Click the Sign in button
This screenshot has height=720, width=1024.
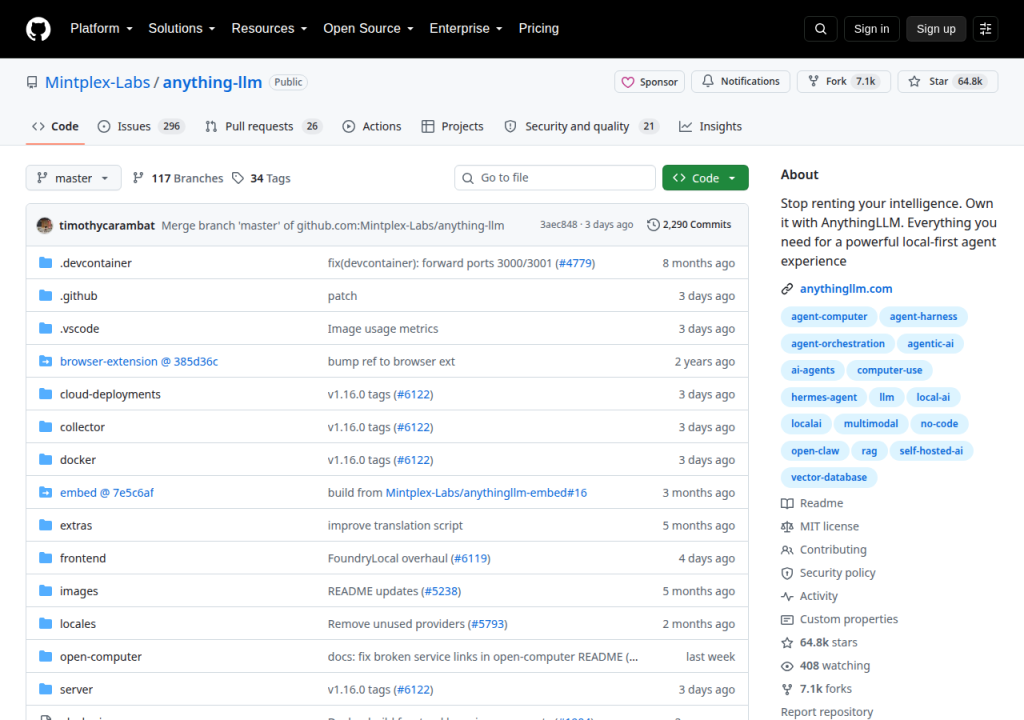point(871,29)
